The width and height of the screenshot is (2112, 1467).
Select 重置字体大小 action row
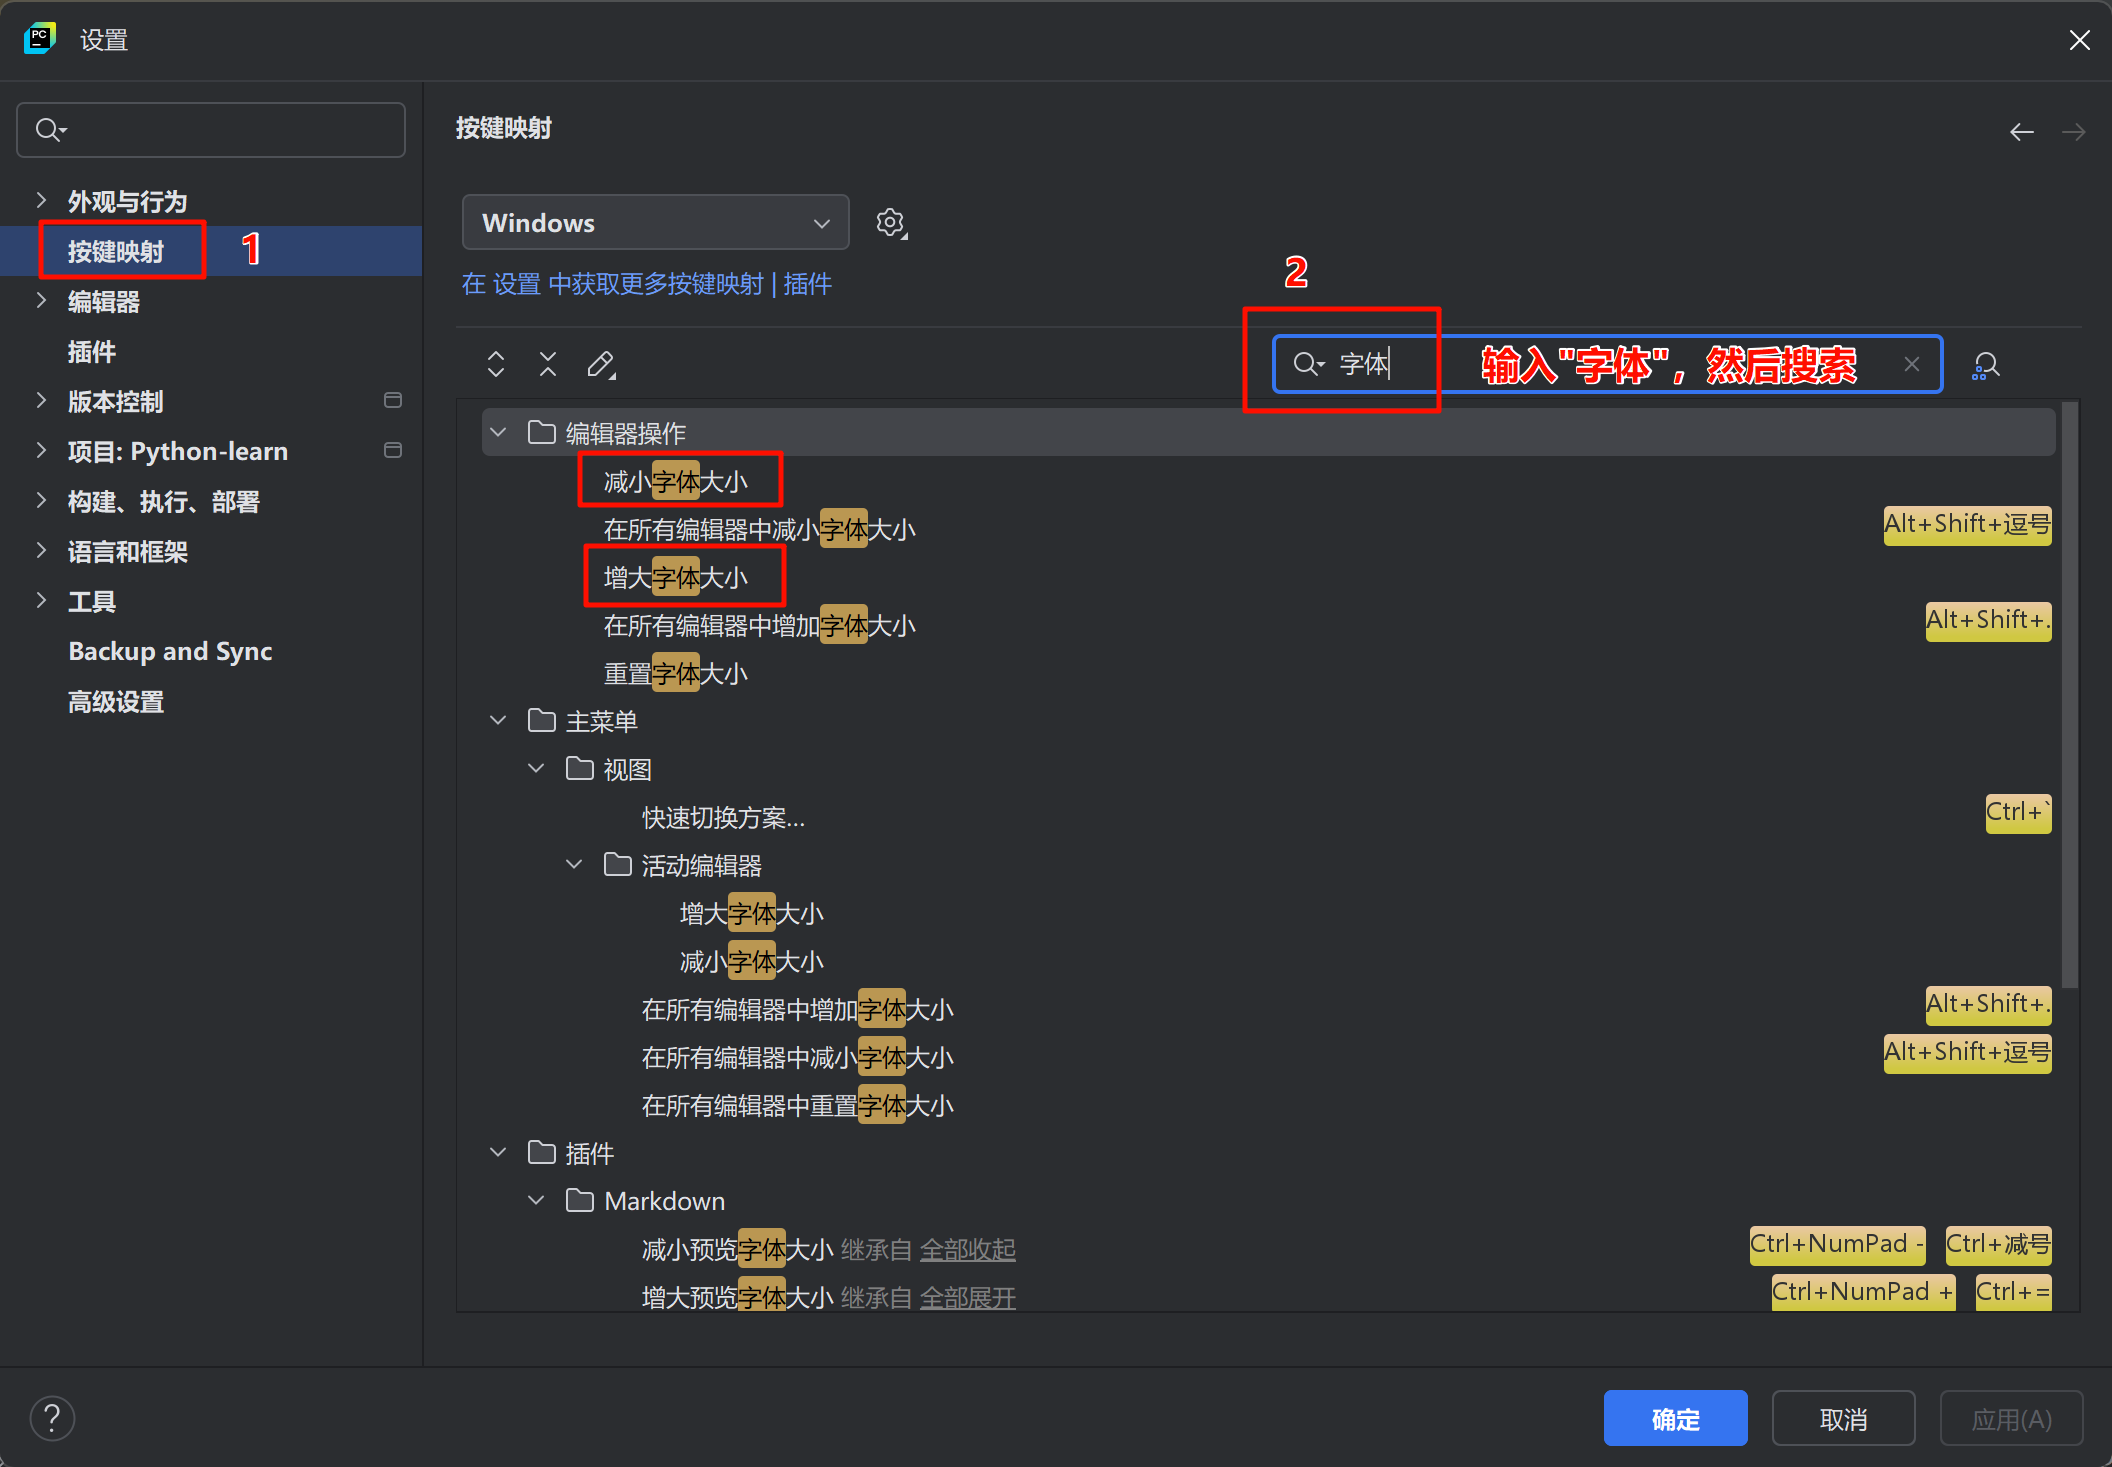676,674
